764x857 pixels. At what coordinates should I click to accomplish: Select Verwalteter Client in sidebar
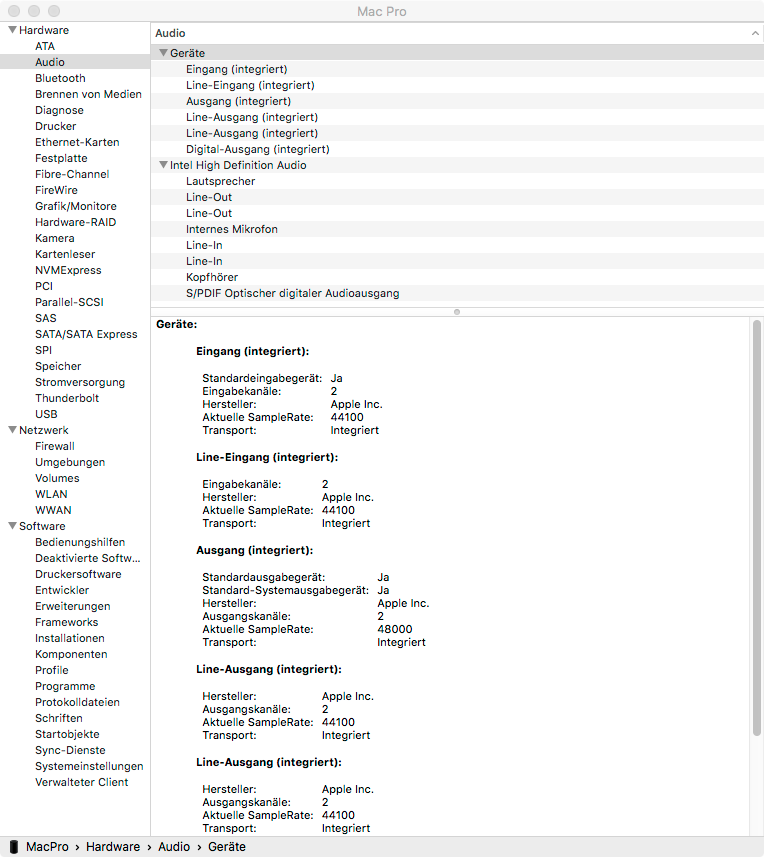point(81,782)
